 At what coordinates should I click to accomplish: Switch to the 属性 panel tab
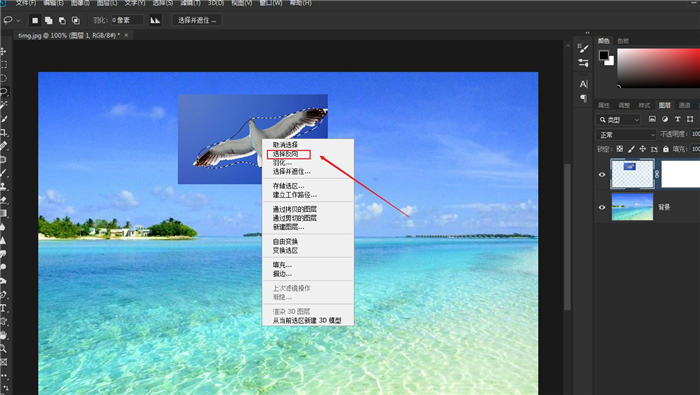pyautogui.click(x=604, y=105)
